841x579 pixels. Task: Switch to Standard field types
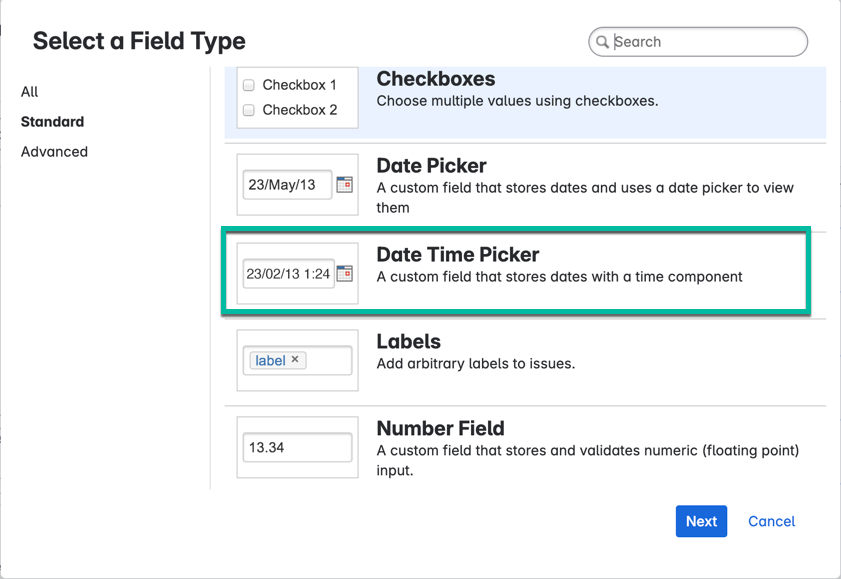pos(52,122)
